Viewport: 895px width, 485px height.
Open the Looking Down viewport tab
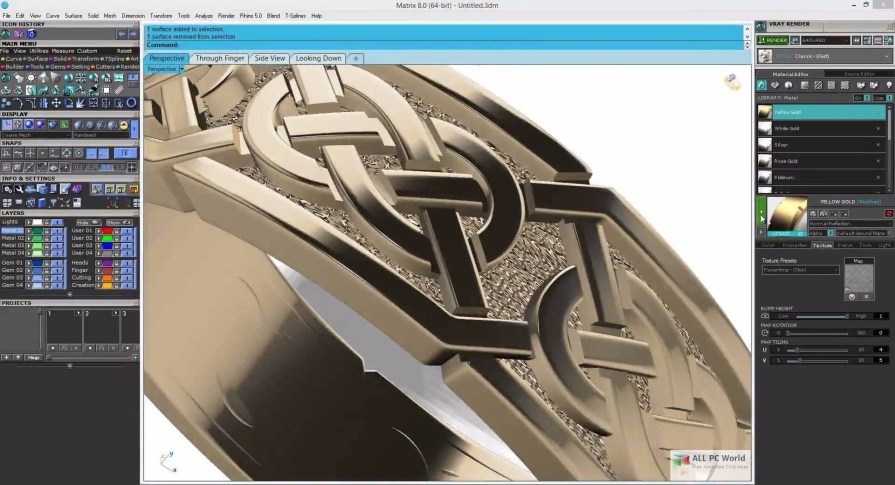(x=318, y=59)
